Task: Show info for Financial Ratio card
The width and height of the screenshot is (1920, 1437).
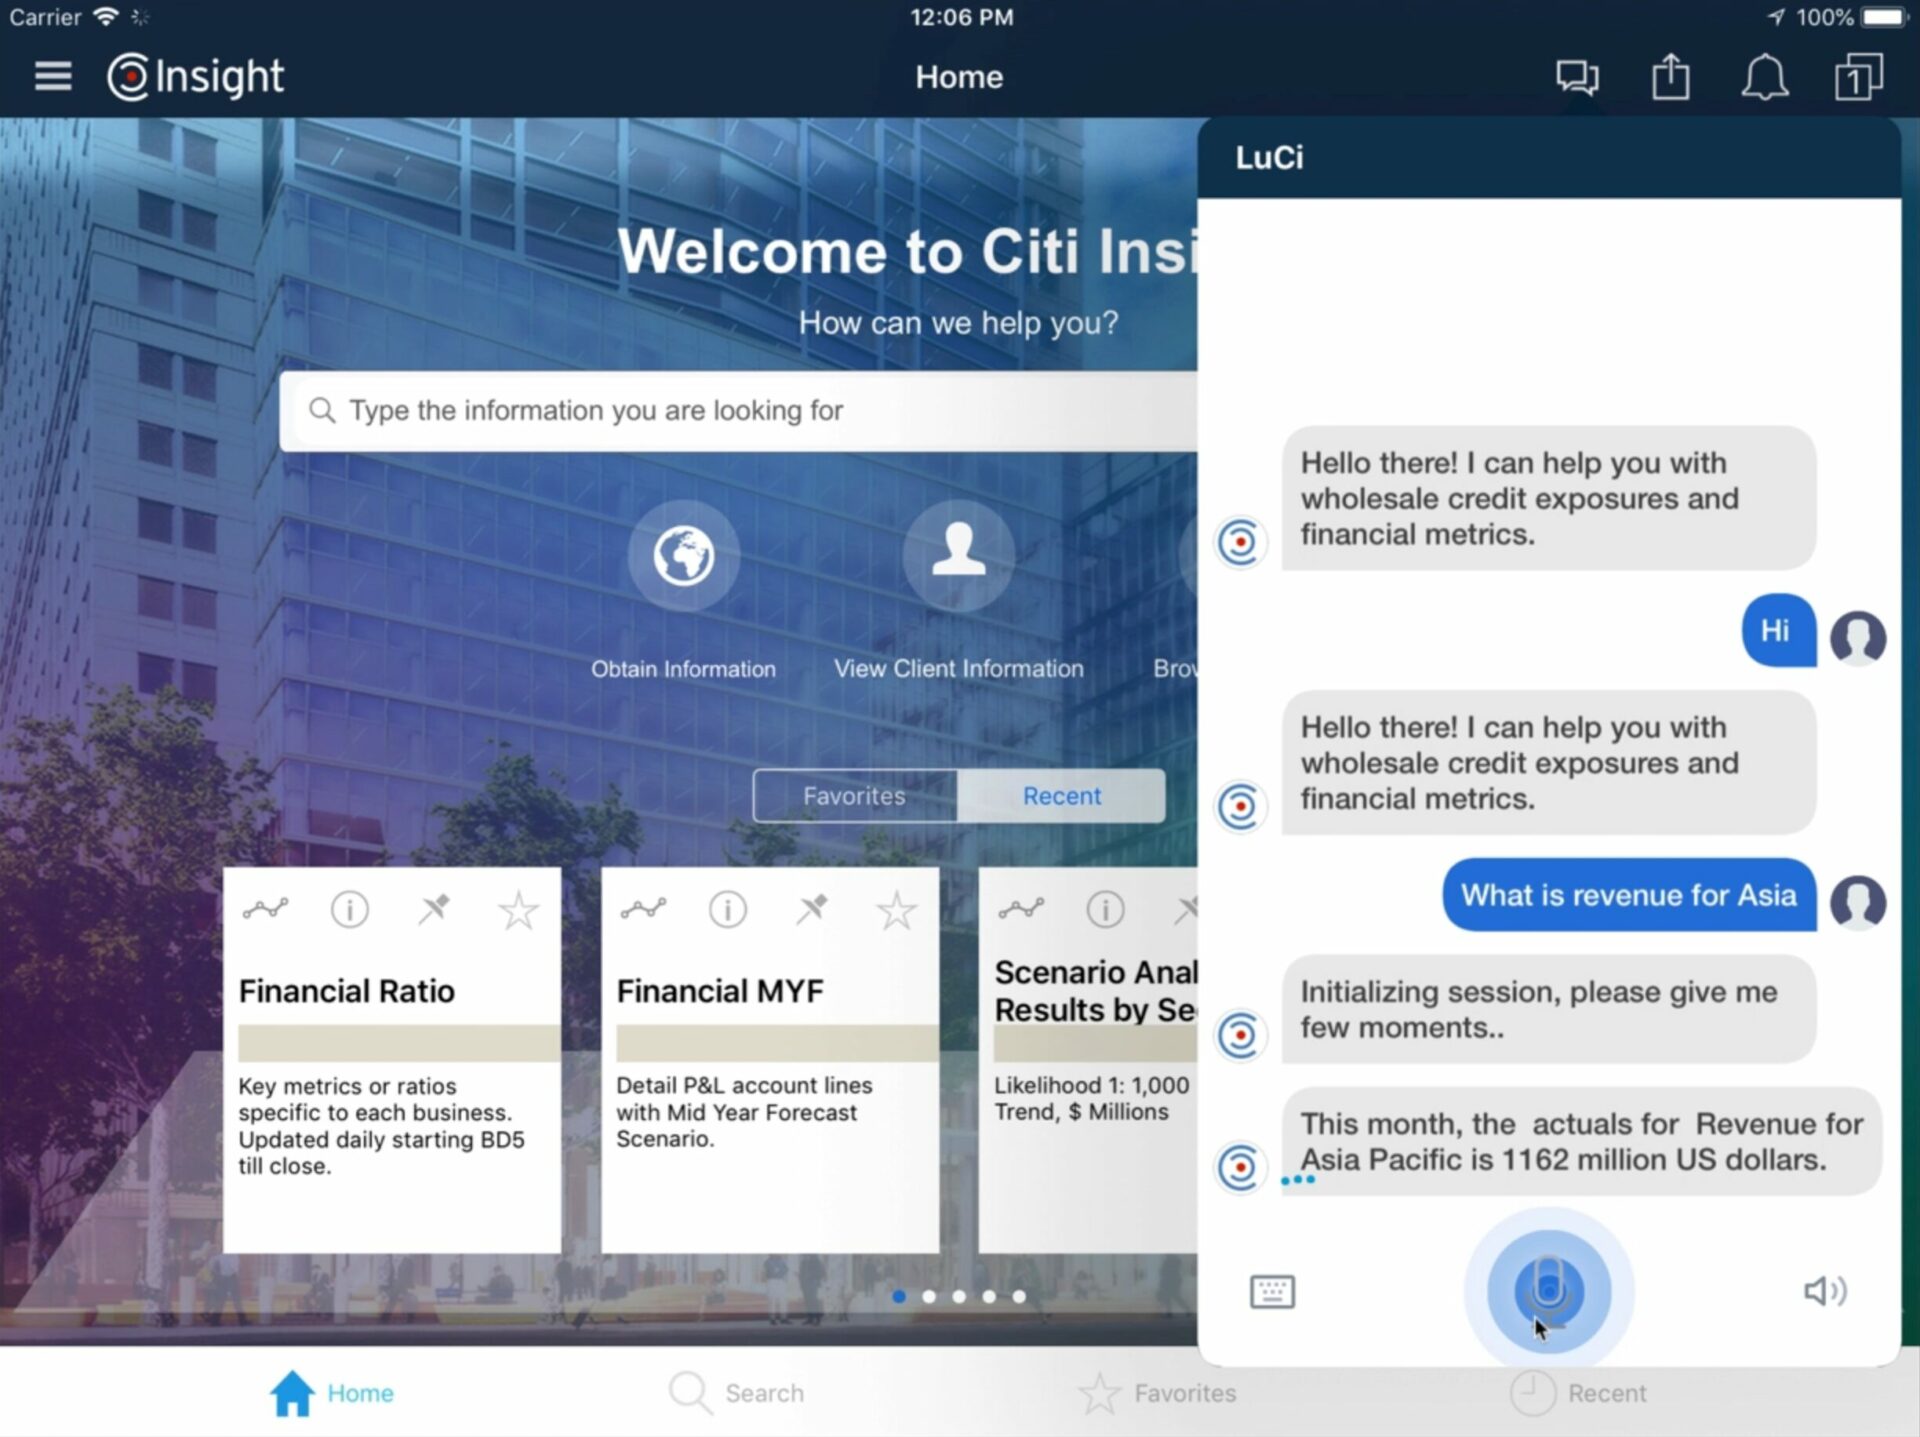Action: click(x=349, y=910)
